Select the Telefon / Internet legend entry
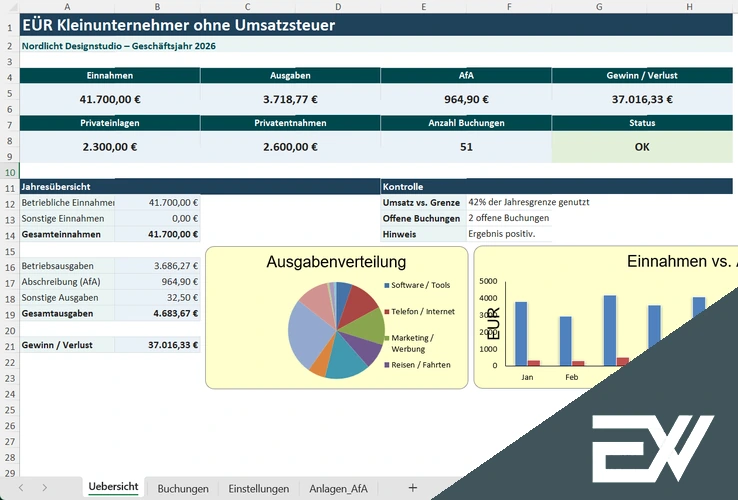Image resolution: width=738 pixels, height=500 pixels. tap(422, 311)
